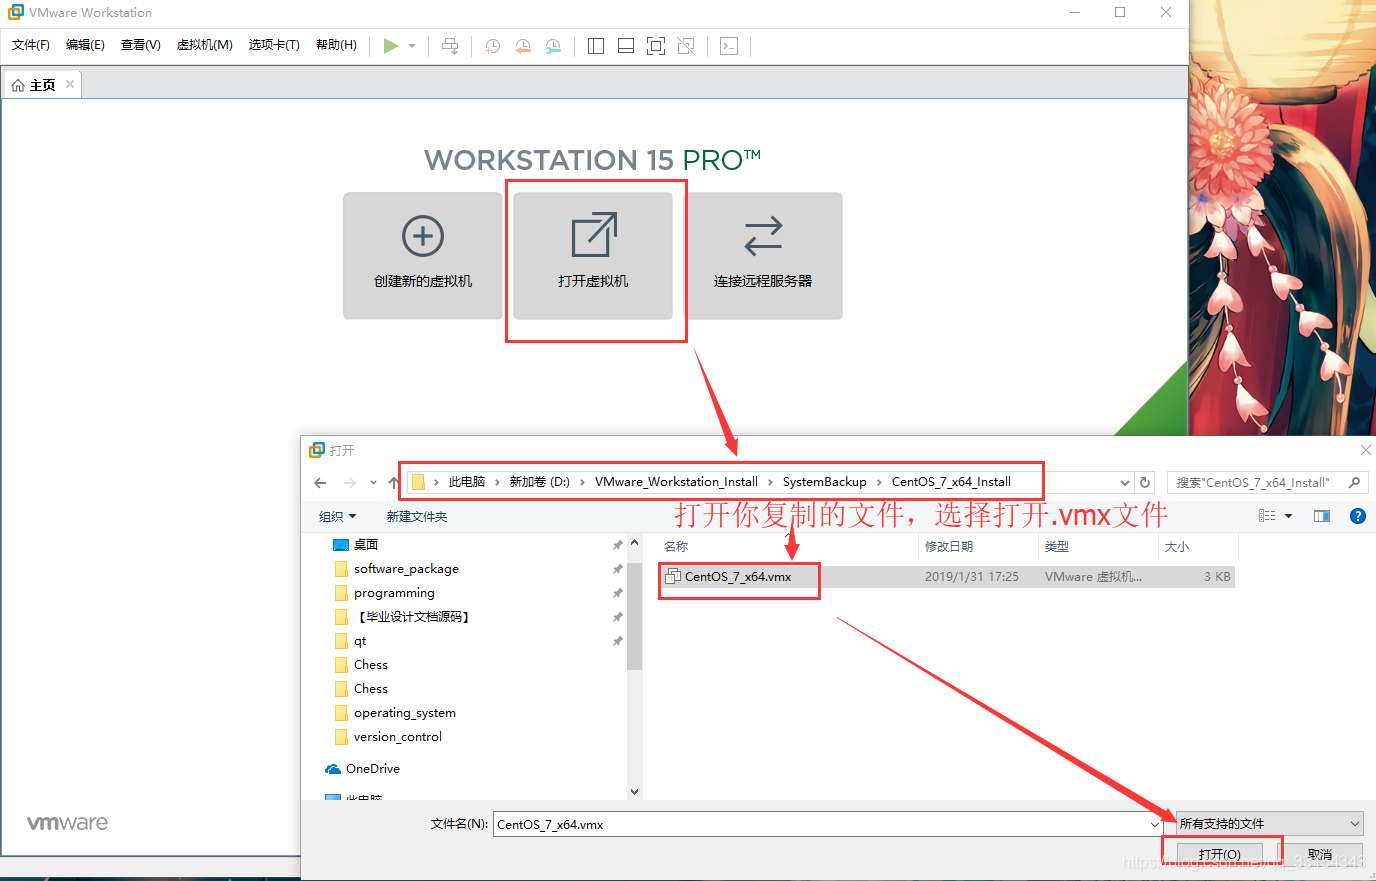Open the 虚拟机(M) menu
Viewport: 1376px width, 881px height.
(205, 45)
